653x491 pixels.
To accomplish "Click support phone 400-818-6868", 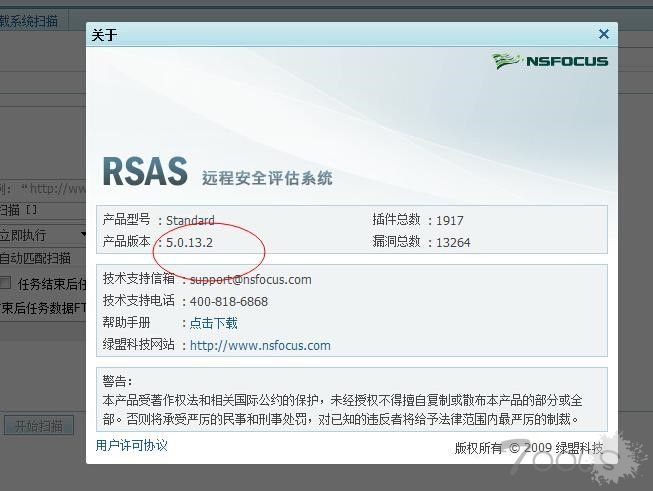I will [x=229, y=301].
